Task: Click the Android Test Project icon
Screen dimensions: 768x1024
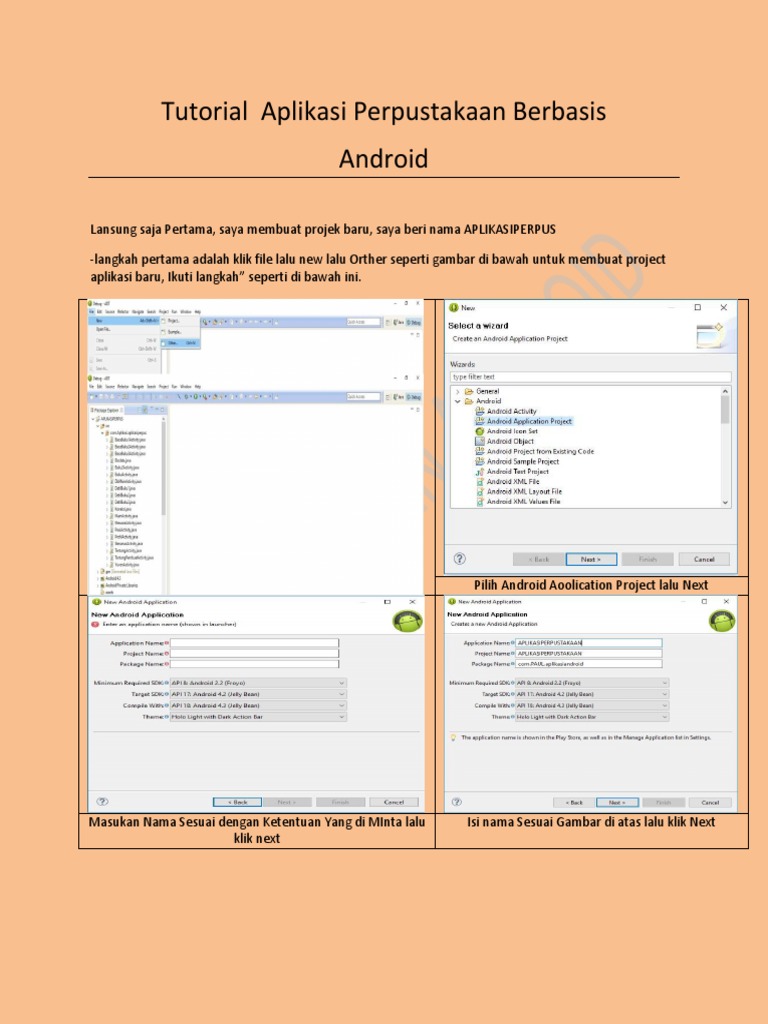Action: (479, 472)
